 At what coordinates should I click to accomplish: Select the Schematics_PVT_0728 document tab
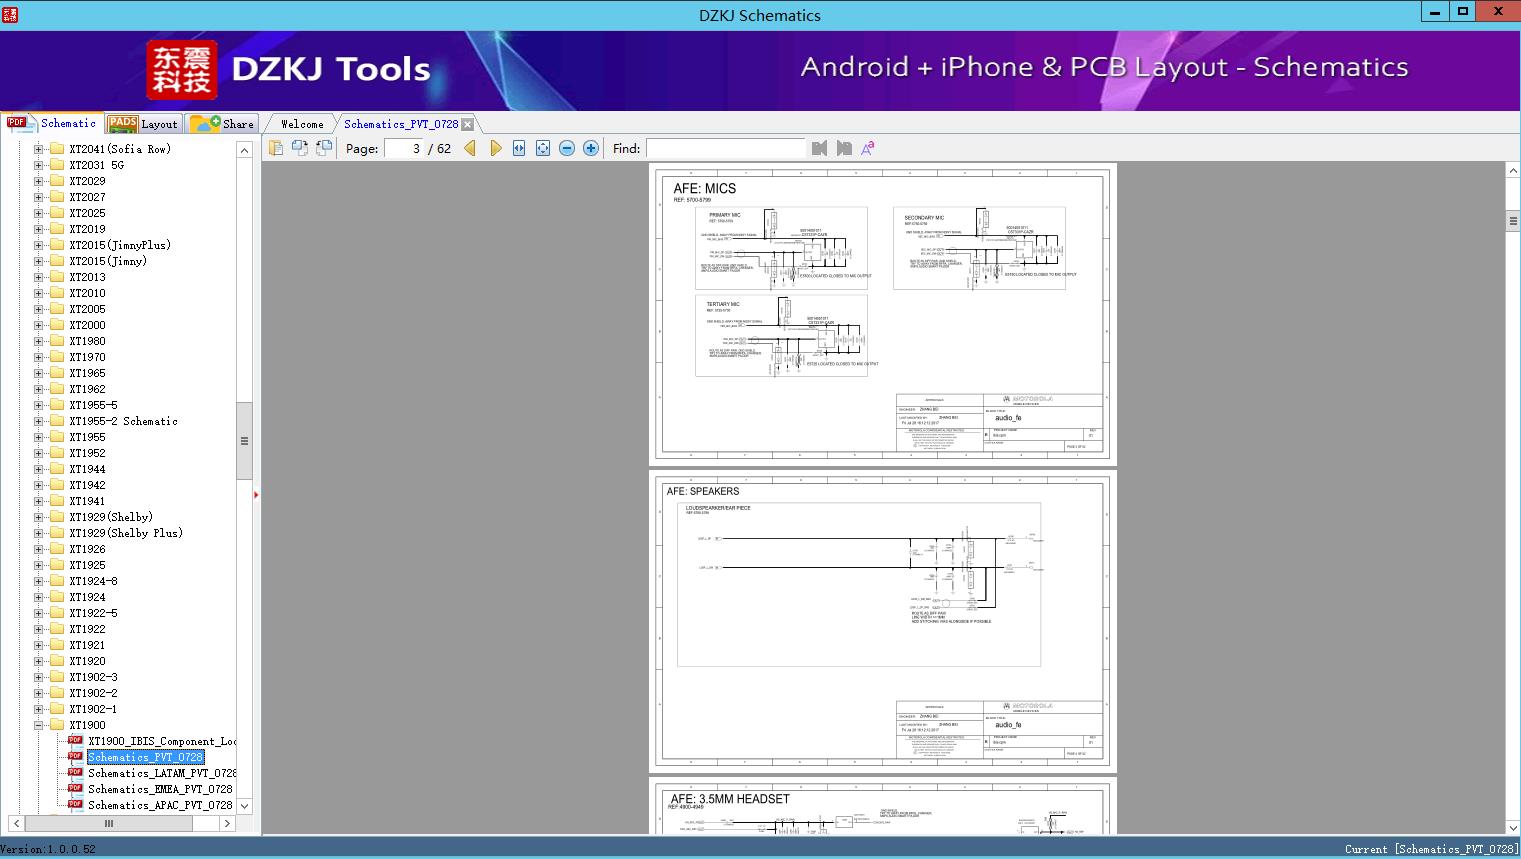(401, 124)
